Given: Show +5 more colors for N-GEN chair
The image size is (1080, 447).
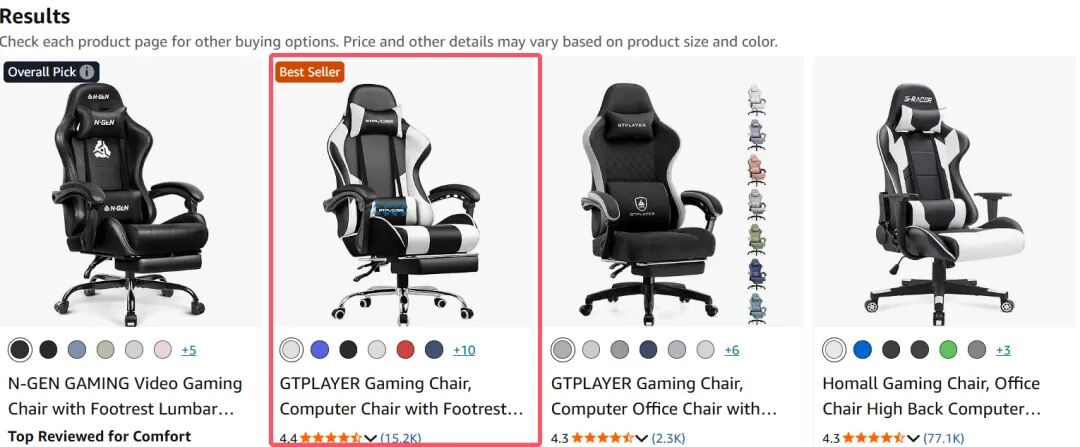Looking at the screenshot, I should [x=189, y=351].
